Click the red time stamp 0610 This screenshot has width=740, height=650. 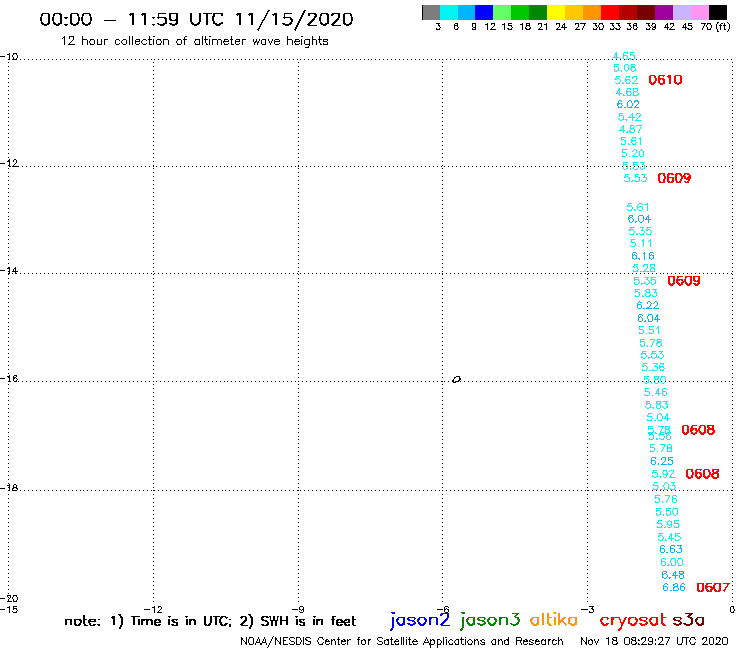pos(665,80)
